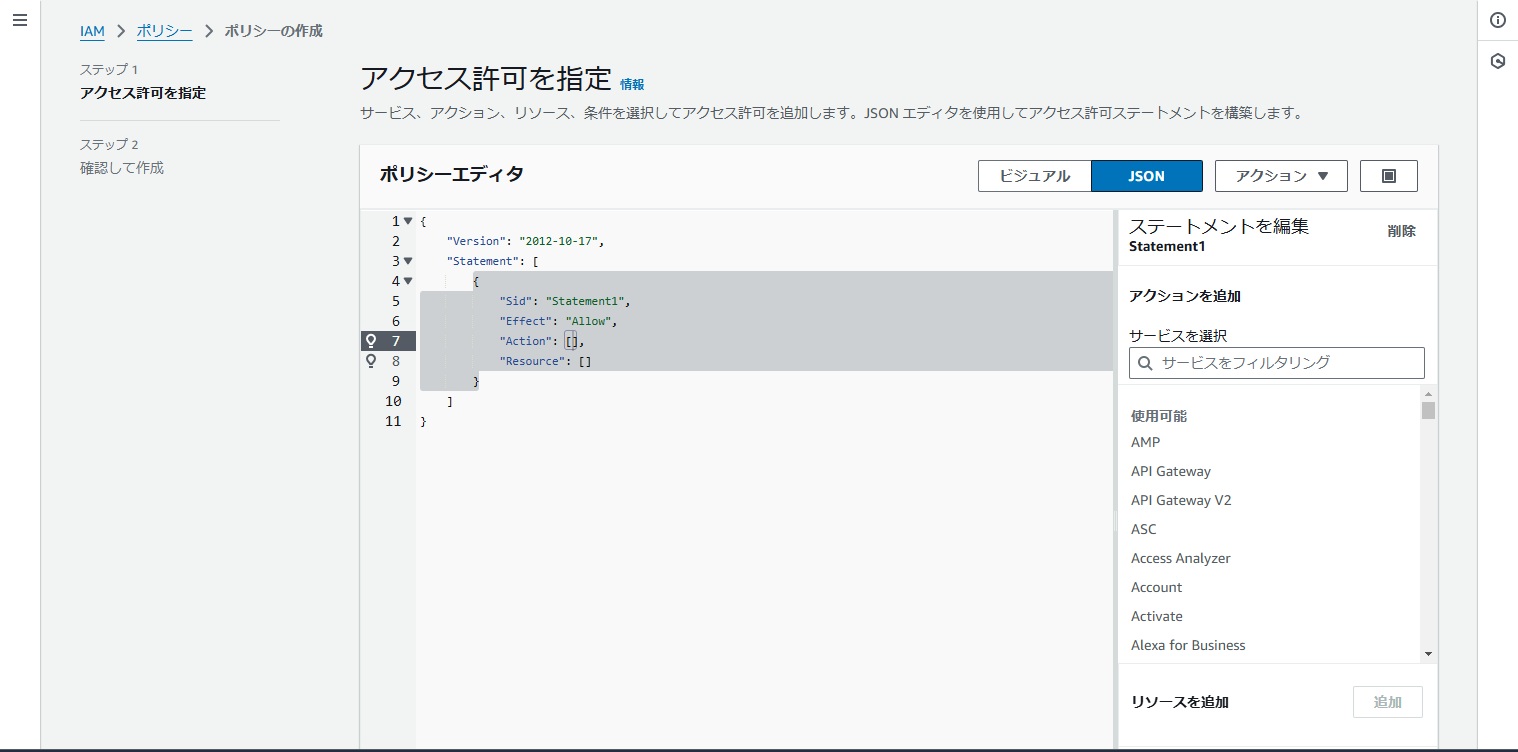The height and width of the screenshot is (752, 1518).
Task: Collapse the Statement array fold on line 3
Action: tap(407, 260)
